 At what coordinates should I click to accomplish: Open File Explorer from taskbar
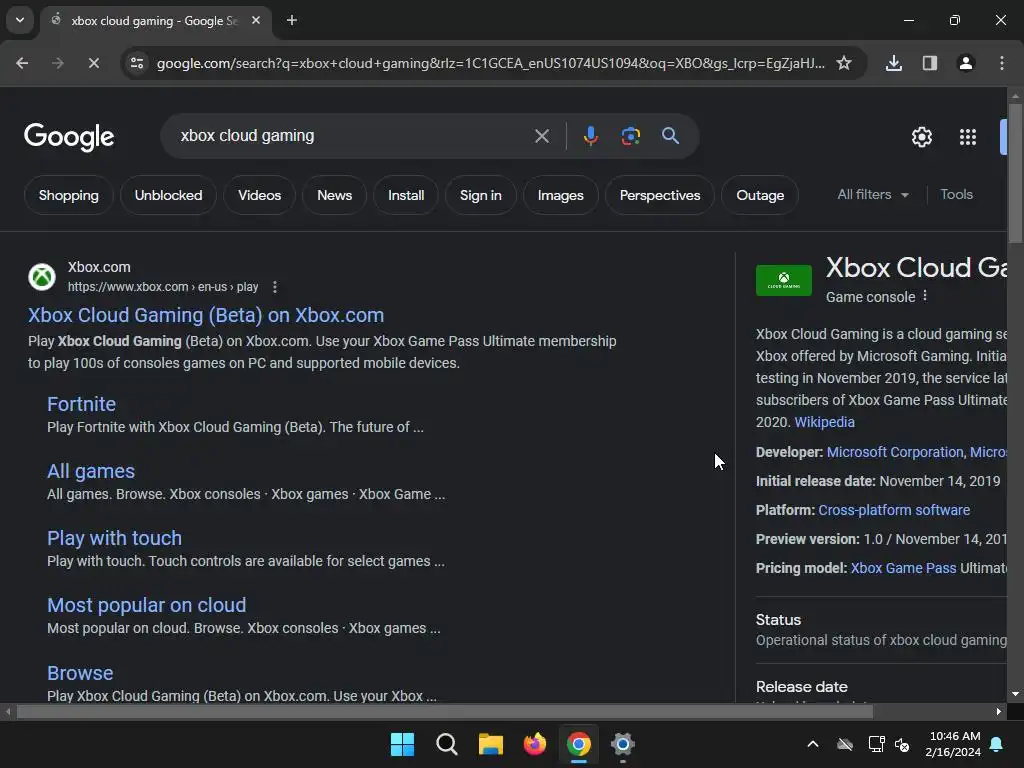tap(490, 744)
